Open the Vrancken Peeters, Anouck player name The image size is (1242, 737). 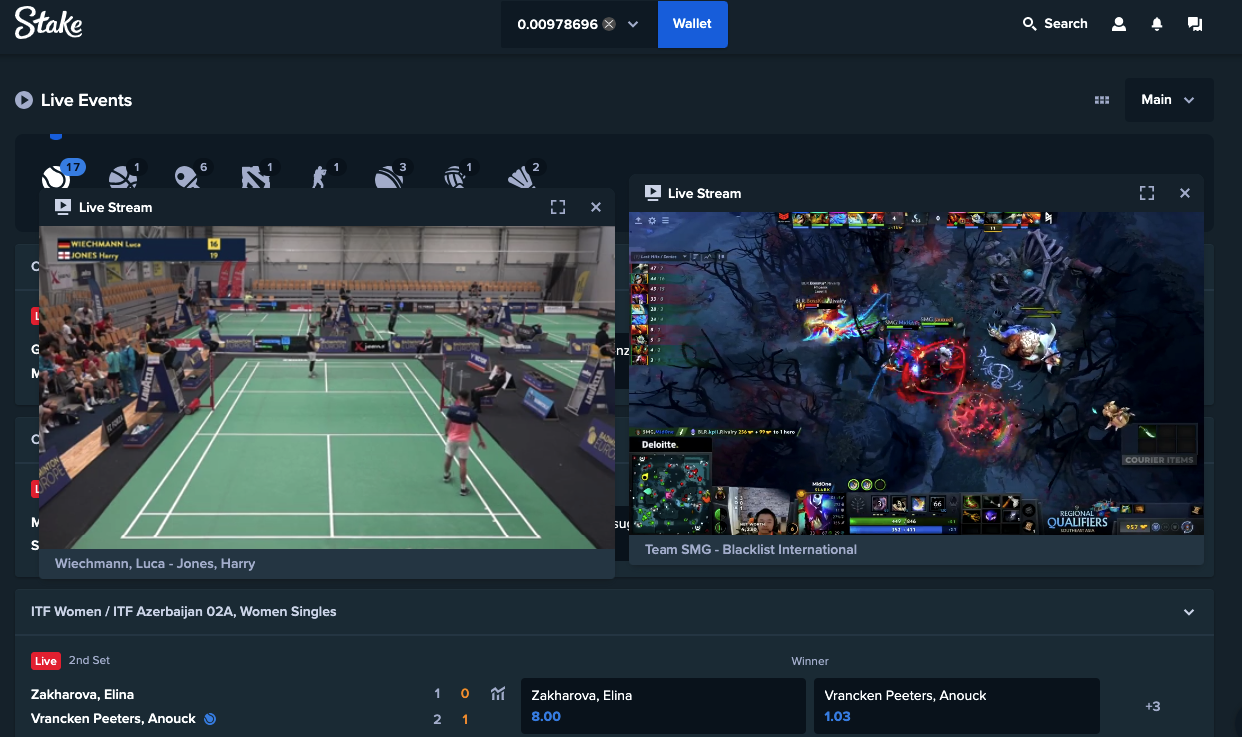(x=113, y=719)
